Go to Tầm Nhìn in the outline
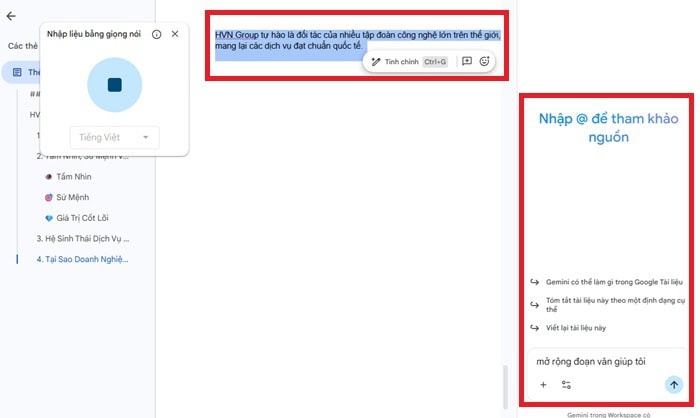Image resolution: width=700 pixels, height=418 pixels. point(74,177)
